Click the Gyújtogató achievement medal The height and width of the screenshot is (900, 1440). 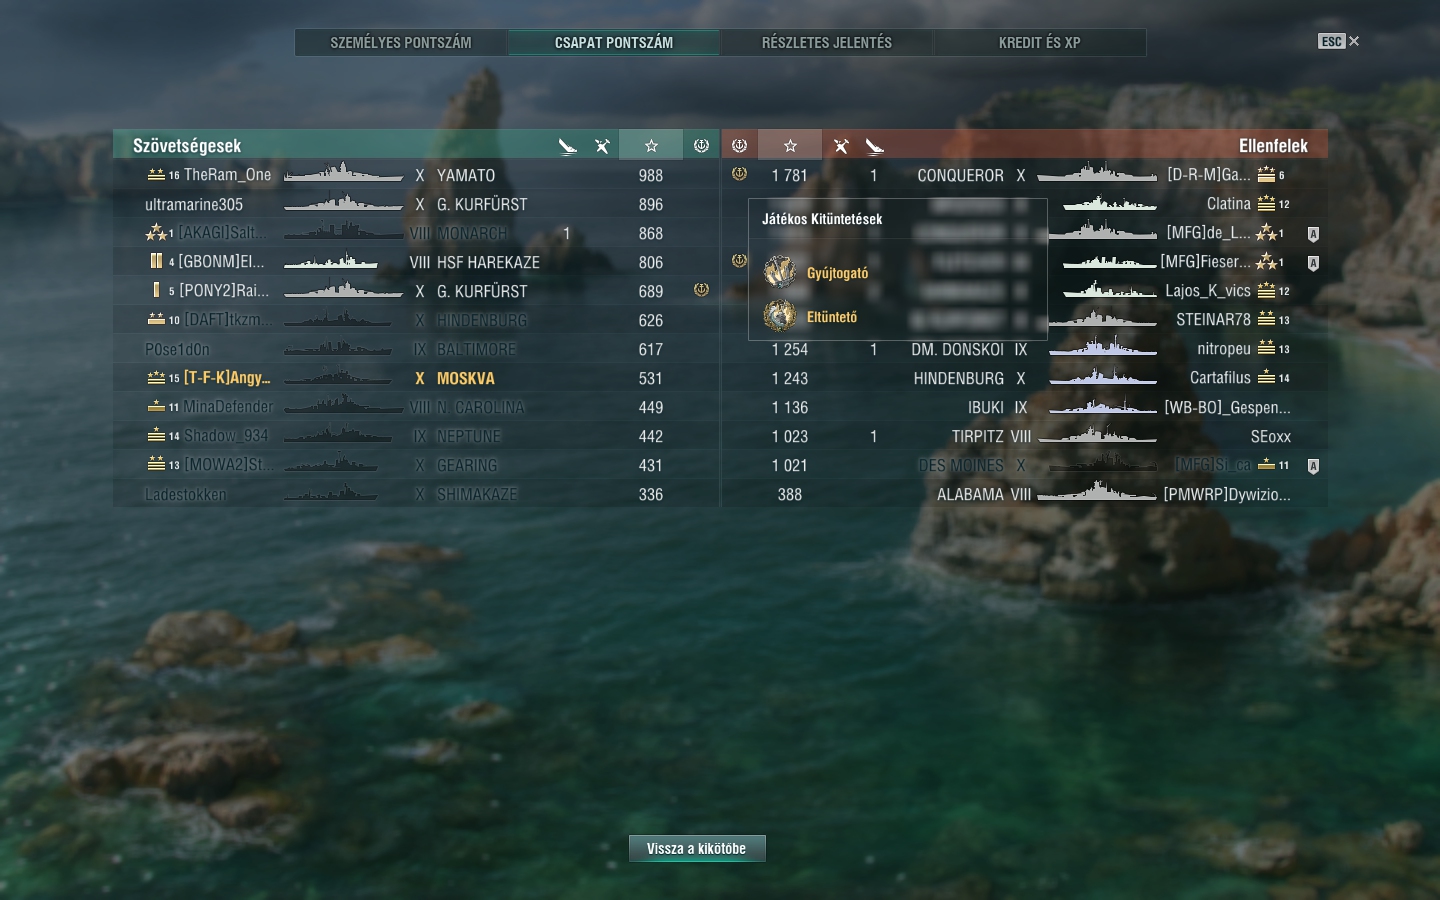(780, 272)
